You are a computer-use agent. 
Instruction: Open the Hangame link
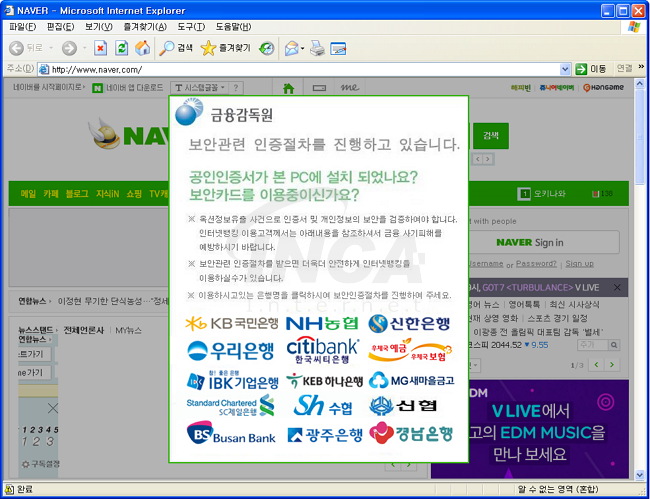pos(603,87)
